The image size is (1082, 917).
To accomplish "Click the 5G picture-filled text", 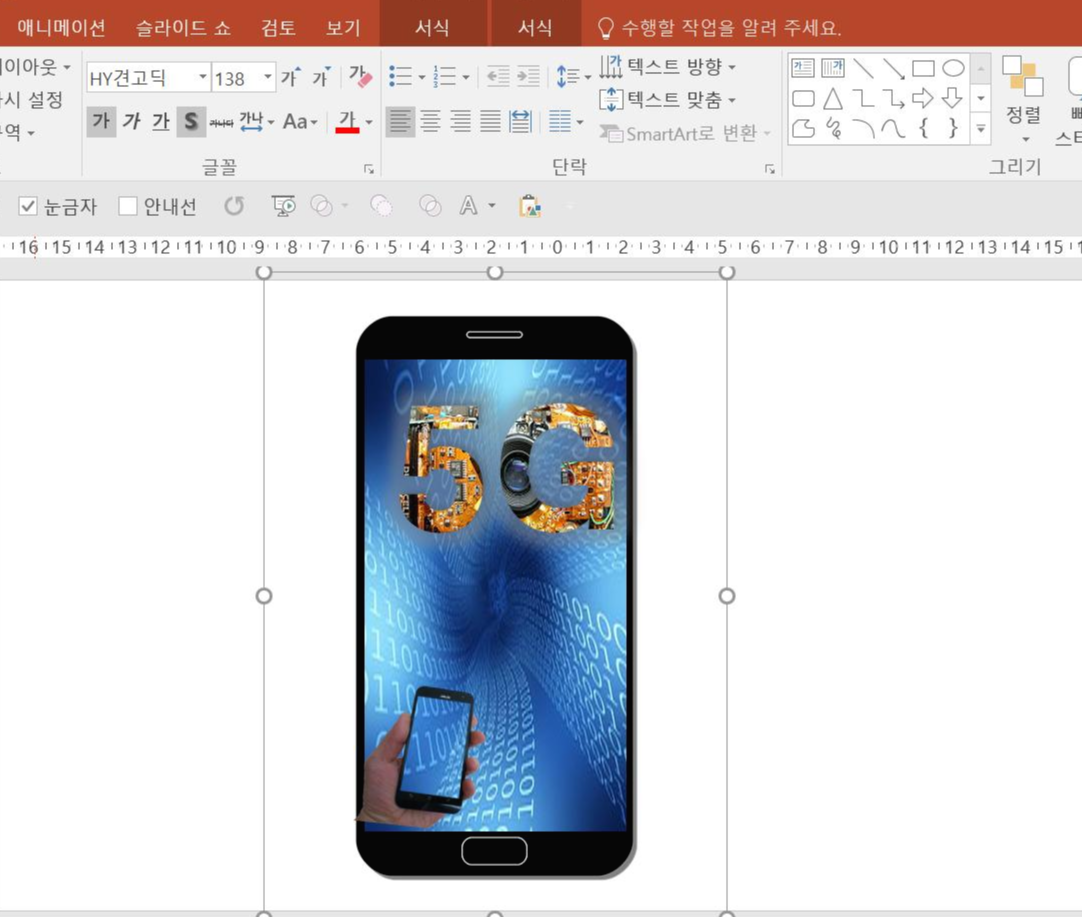I will coord(505,467).
